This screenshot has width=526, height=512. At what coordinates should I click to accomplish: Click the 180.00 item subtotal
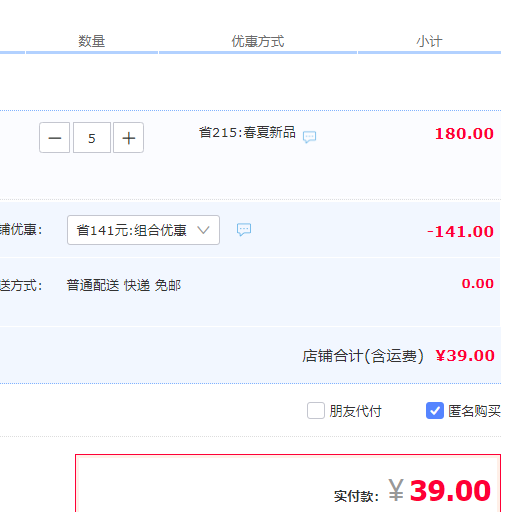464,134
